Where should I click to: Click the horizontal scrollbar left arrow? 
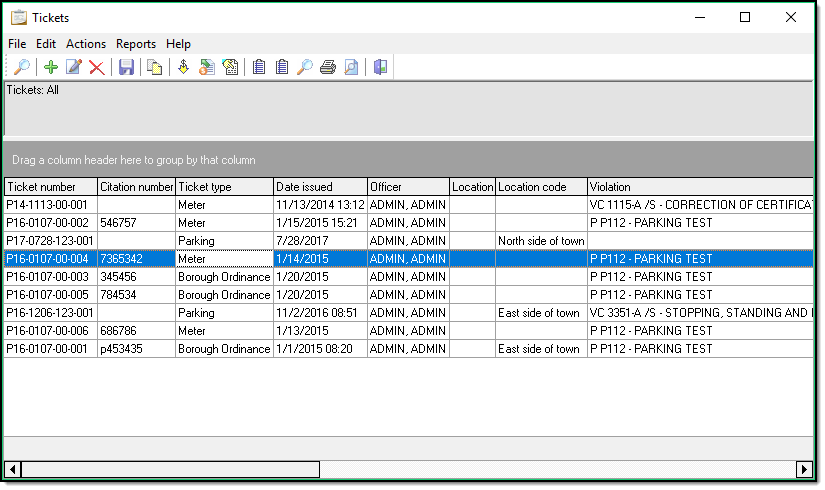pos(13,469)
